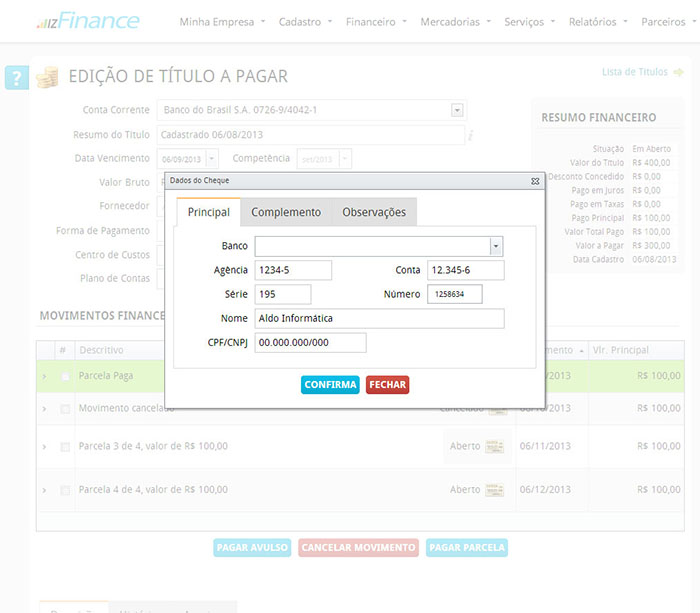
Task: Click the info icon beside Resumo do Título
Action: coord(471,135)
